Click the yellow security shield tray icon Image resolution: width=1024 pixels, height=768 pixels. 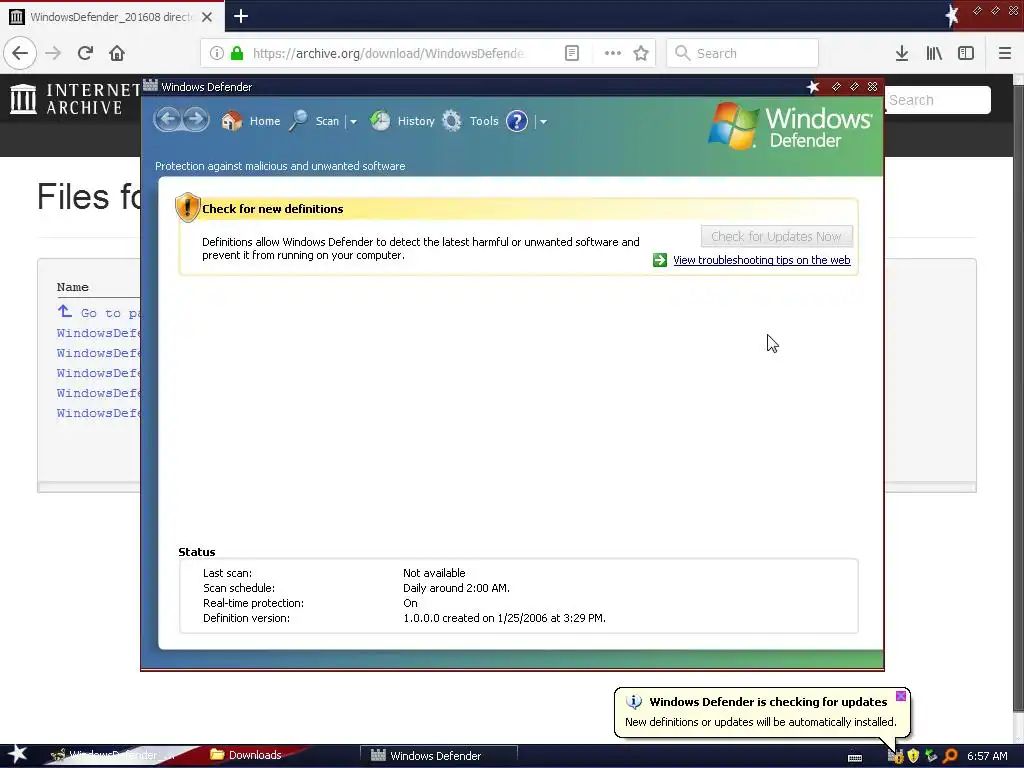pyautogui.click(x=913, y=756)
